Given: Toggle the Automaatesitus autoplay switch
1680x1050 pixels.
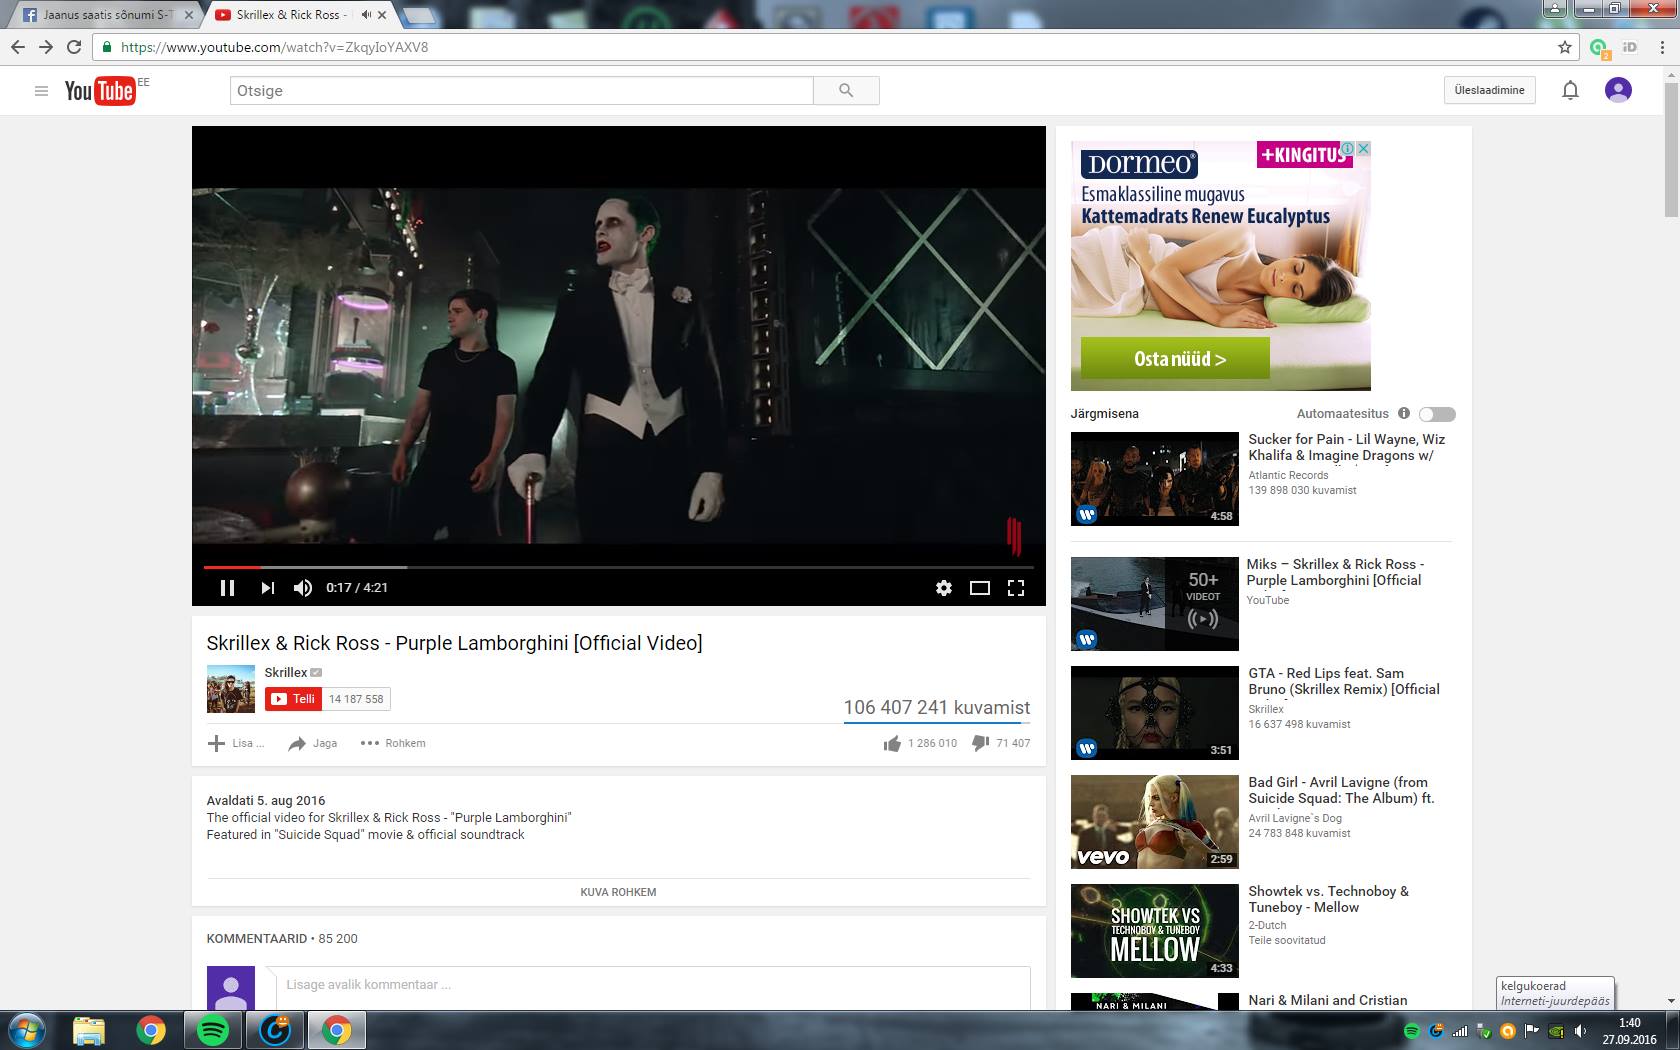Looking at the screenshot, I should (x=1437, y=414).
